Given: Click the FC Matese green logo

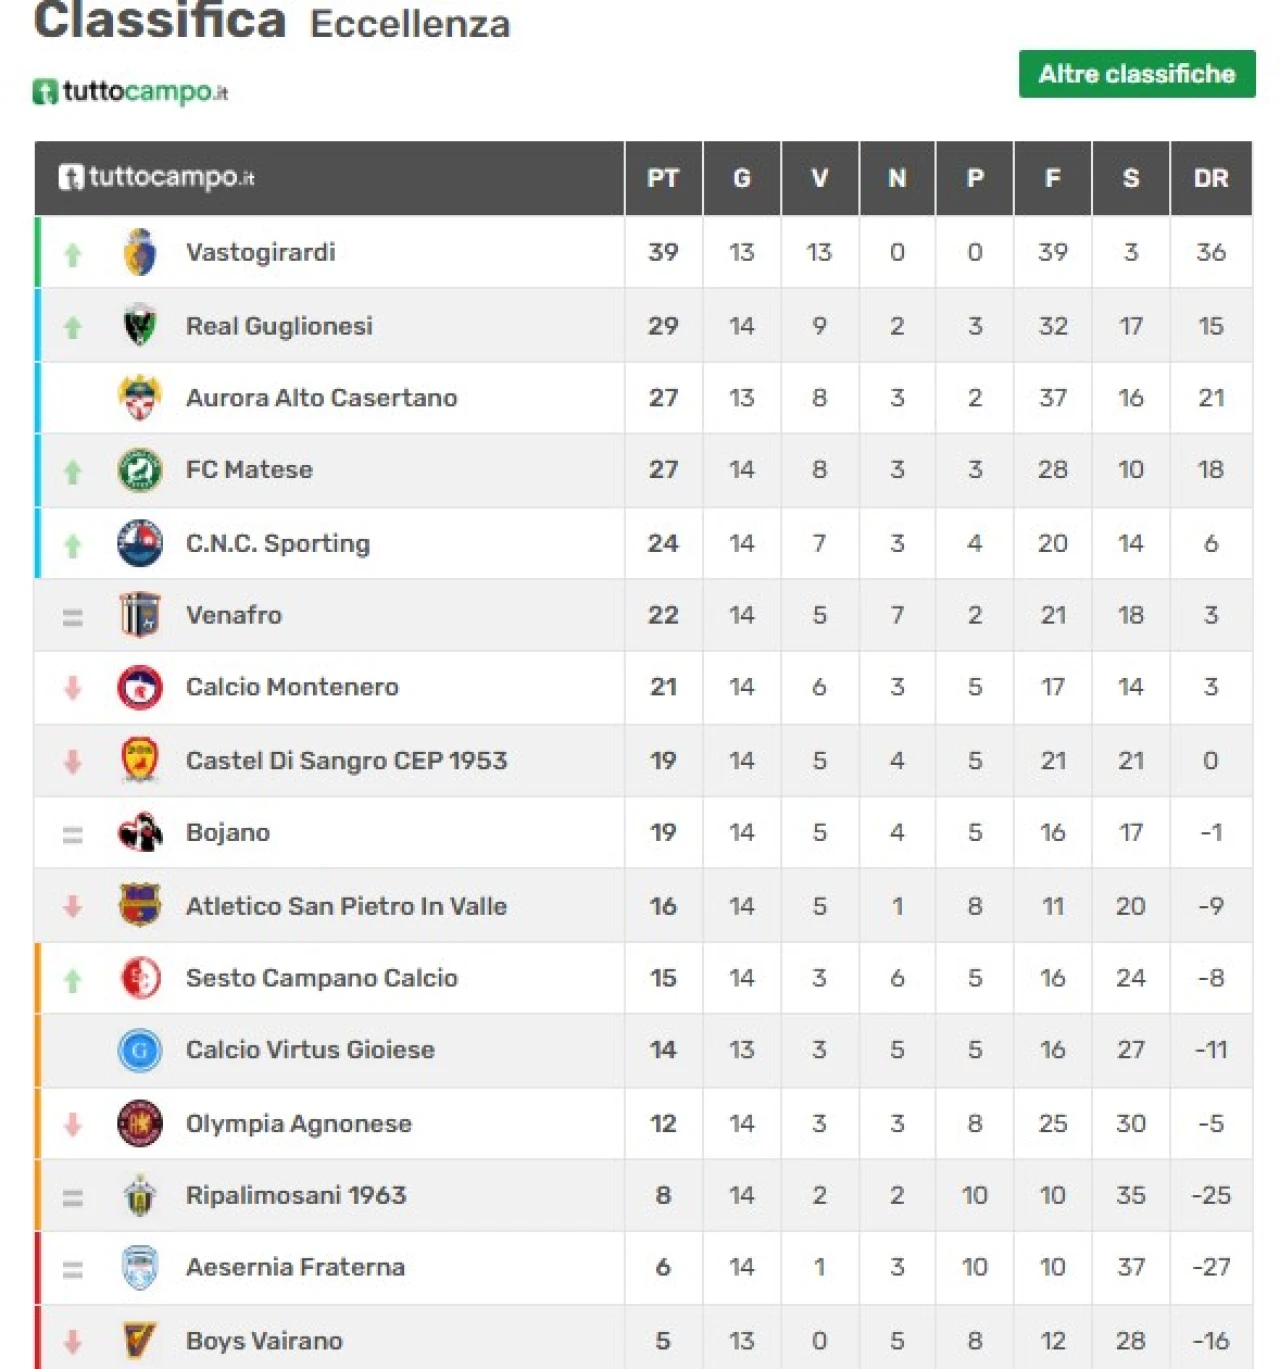Looking at the screenshot, I should tap(140, 470).
